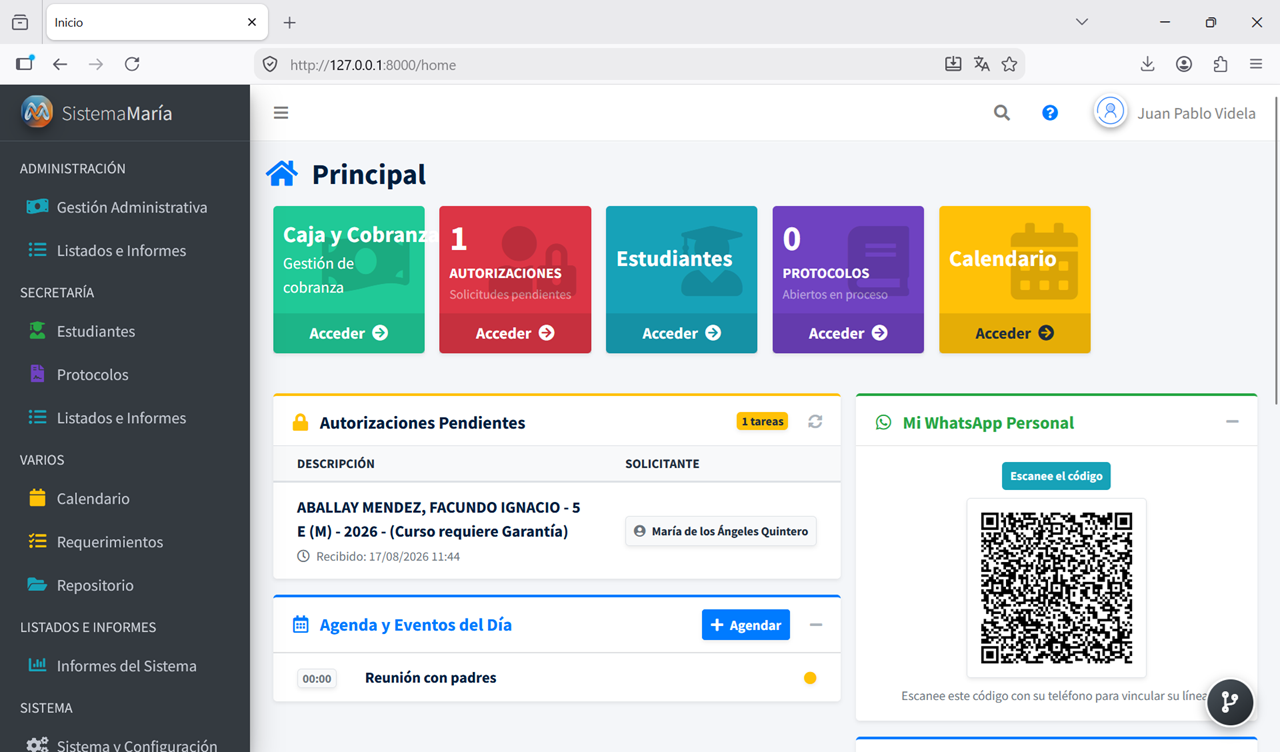Click the browser address bar URL

pos(373,65)
